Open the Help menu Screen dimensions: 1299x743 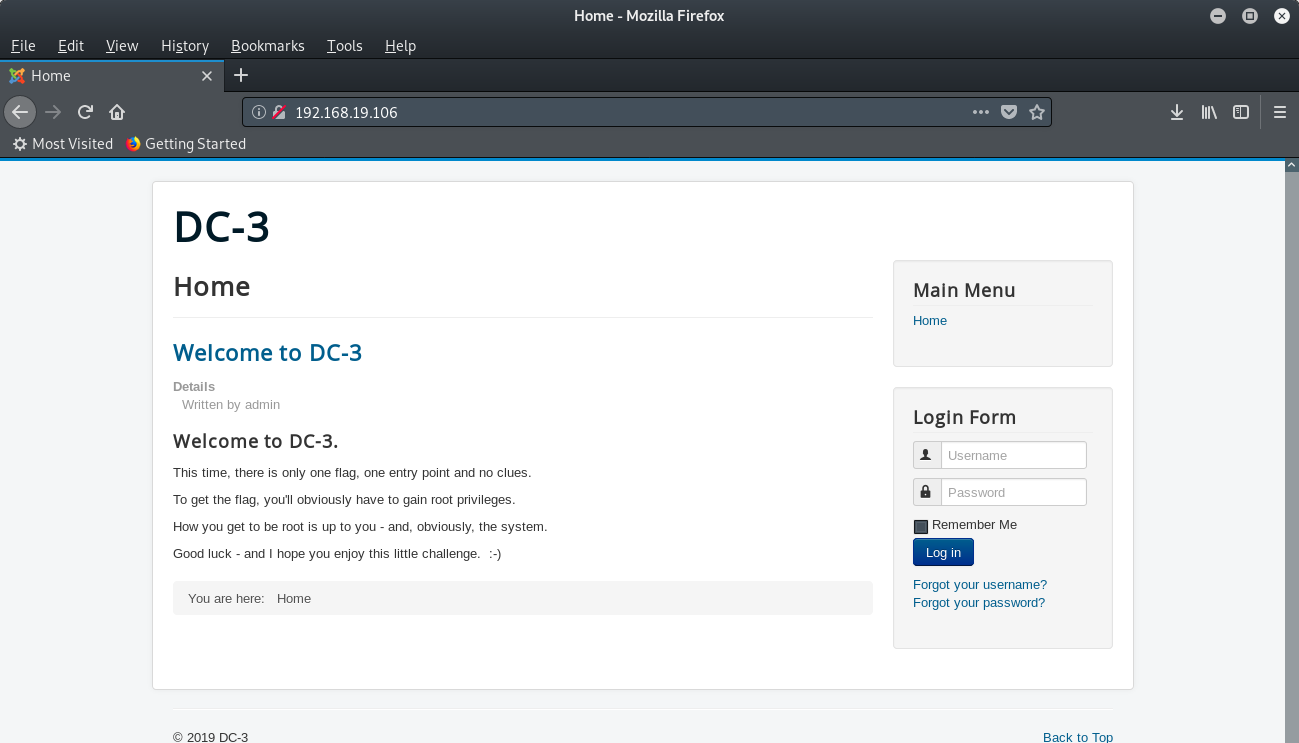pos(400,46)
